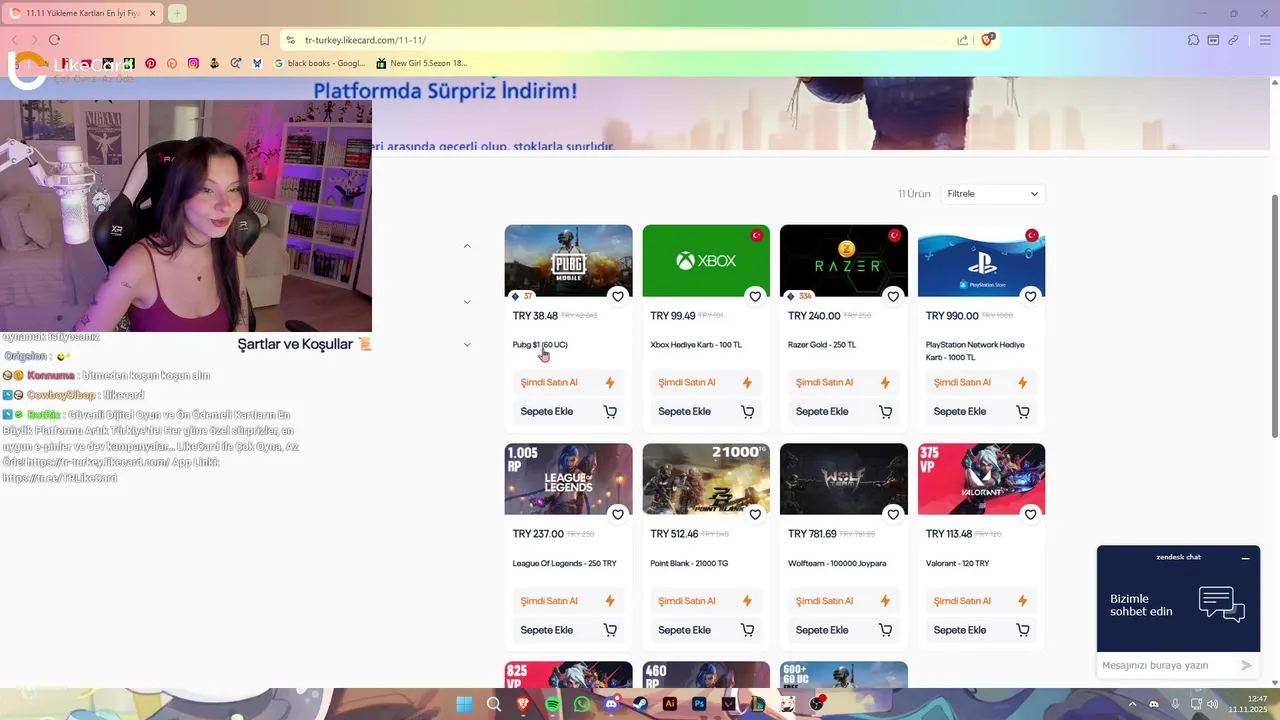The width and height of the screenshot is (1280, 720).
Task: Open the New Girl 5.Sezon bookmark
Action: pos(422,63)
